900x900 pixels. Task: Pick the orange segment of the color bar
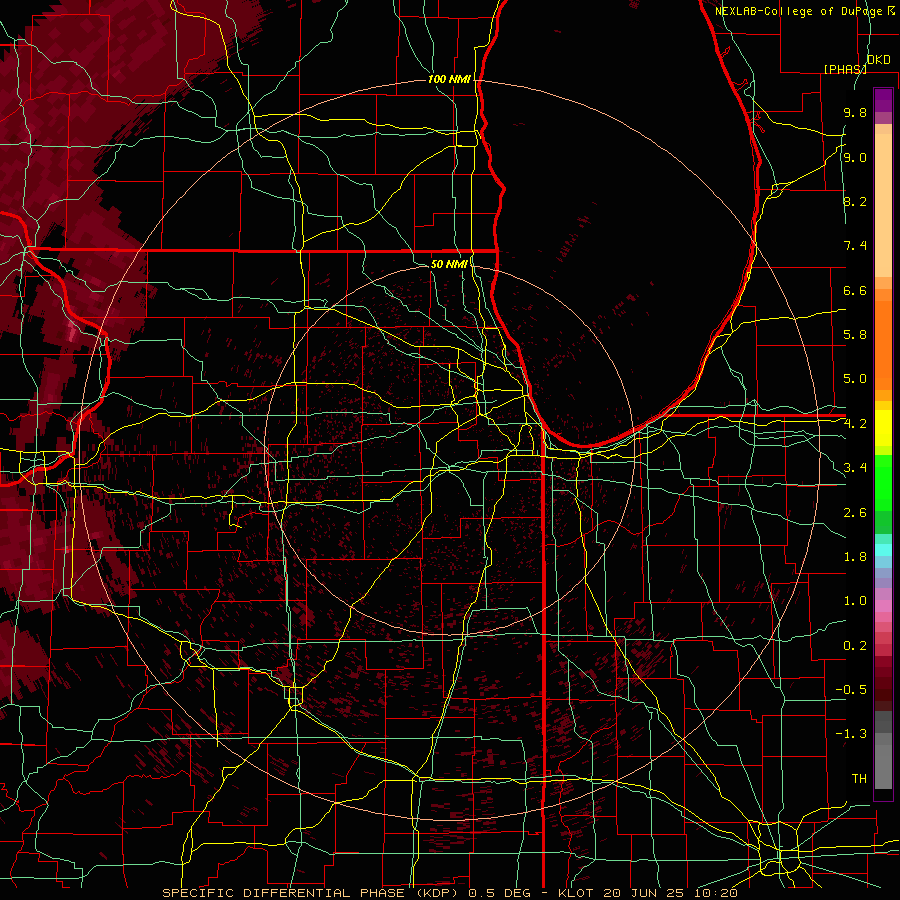click(883, 344)
